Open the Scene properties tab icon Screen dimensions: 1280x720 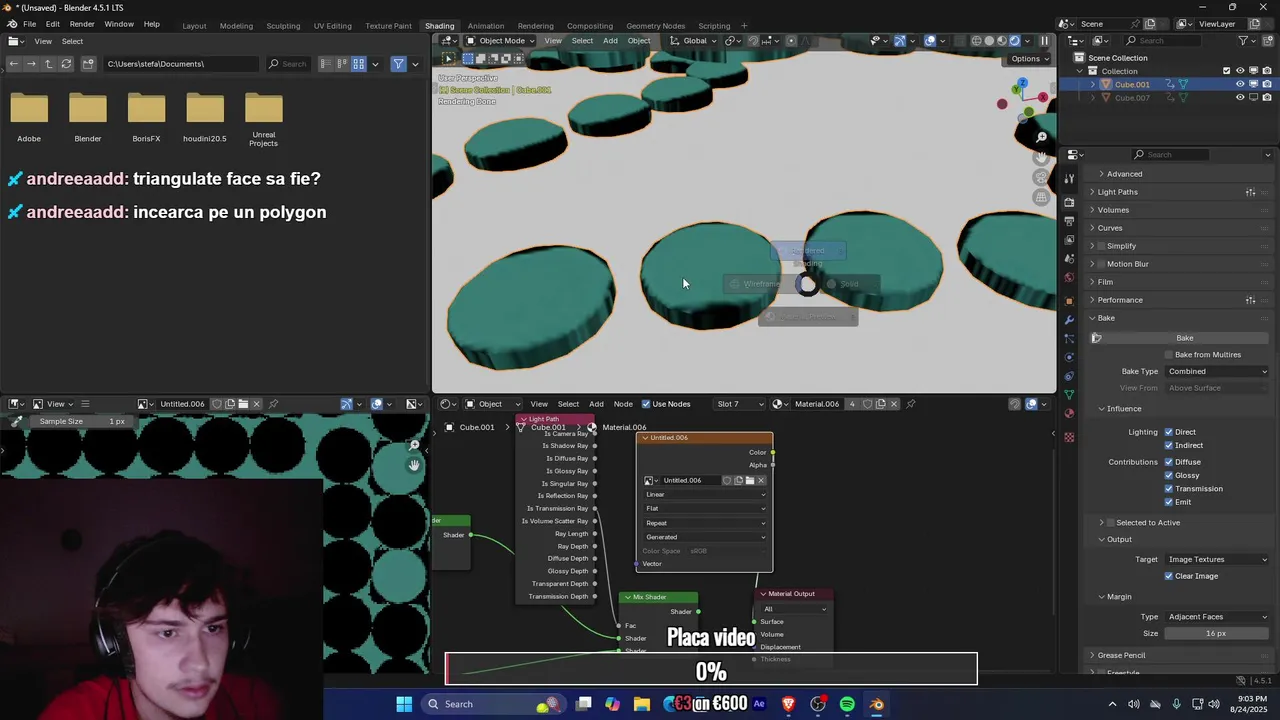(1069, 259)
